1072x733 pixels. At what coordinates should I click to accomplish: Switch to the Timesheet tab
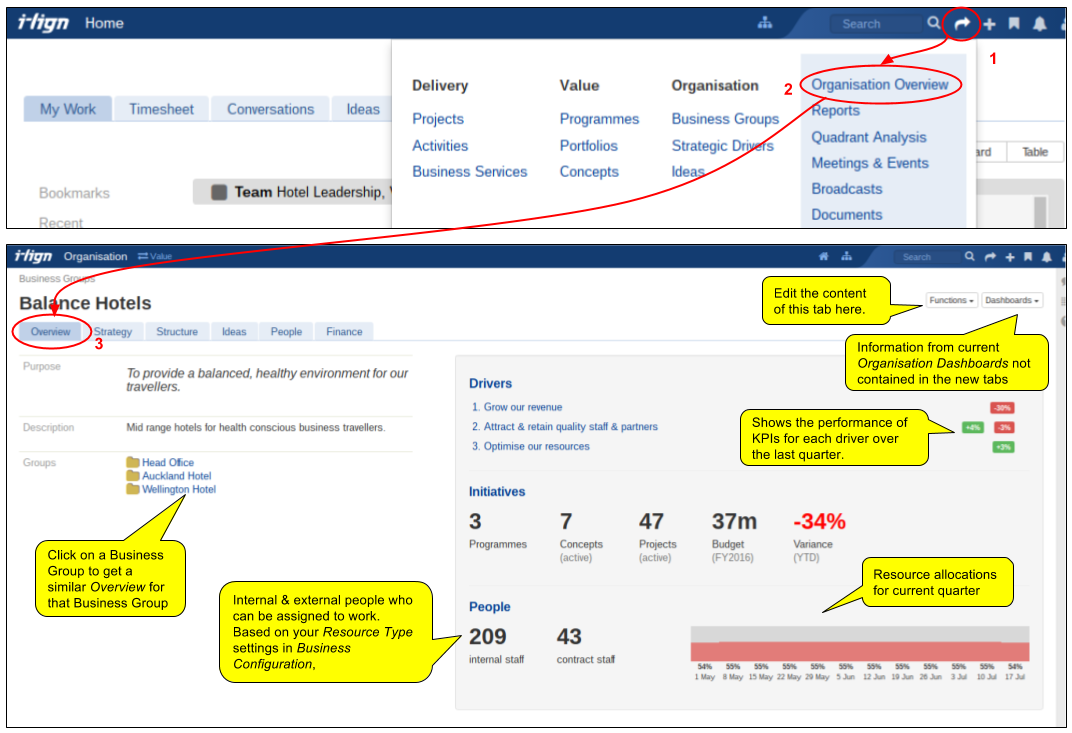161,109
